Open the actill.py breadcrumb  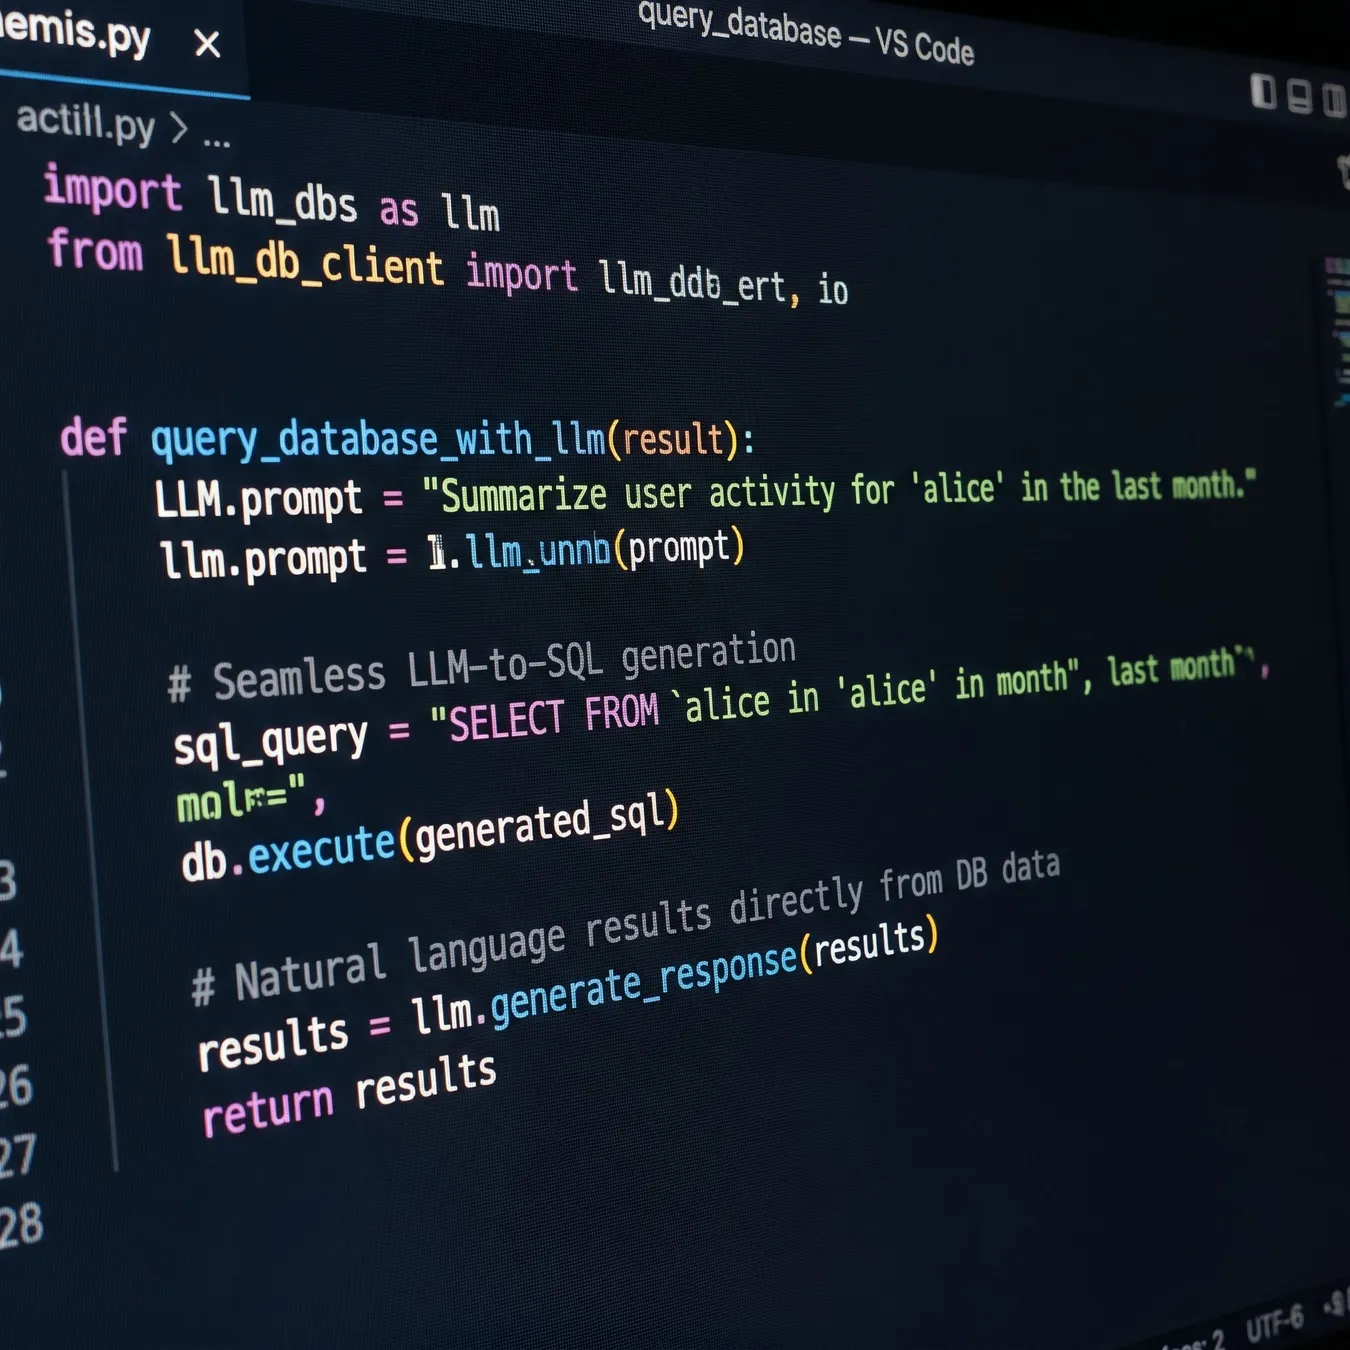(86, 121)
